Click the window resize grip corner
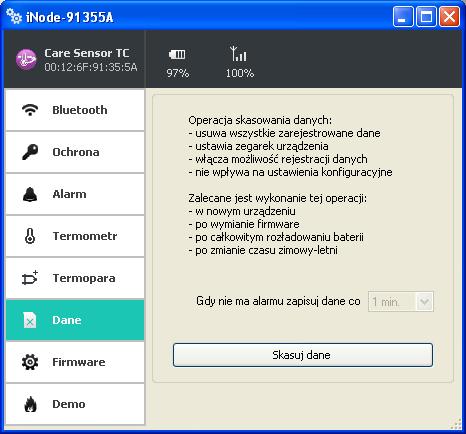This screenshot has height=434, width=466. 456,424
